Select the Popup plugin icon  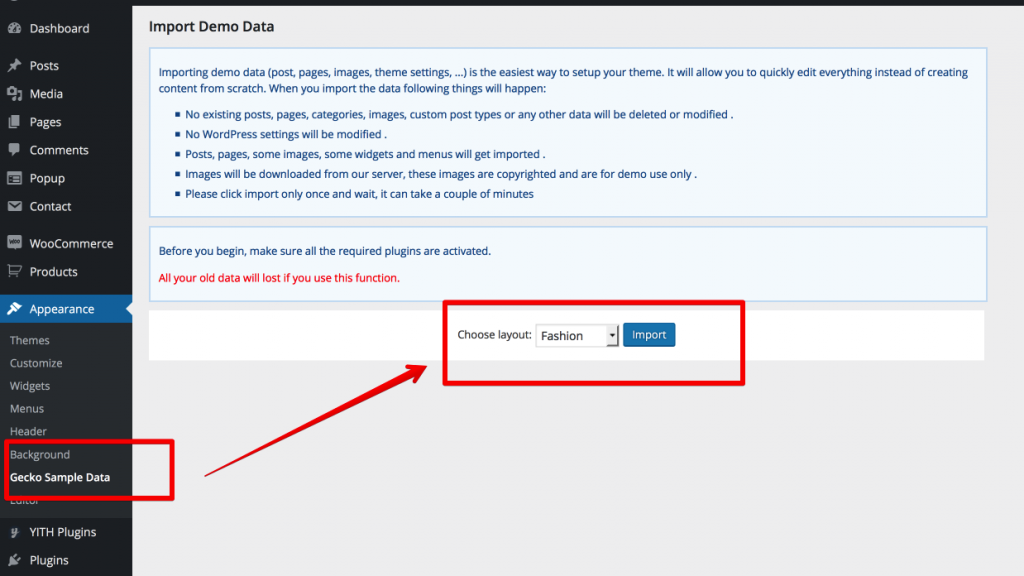click(x=14, y=178)
